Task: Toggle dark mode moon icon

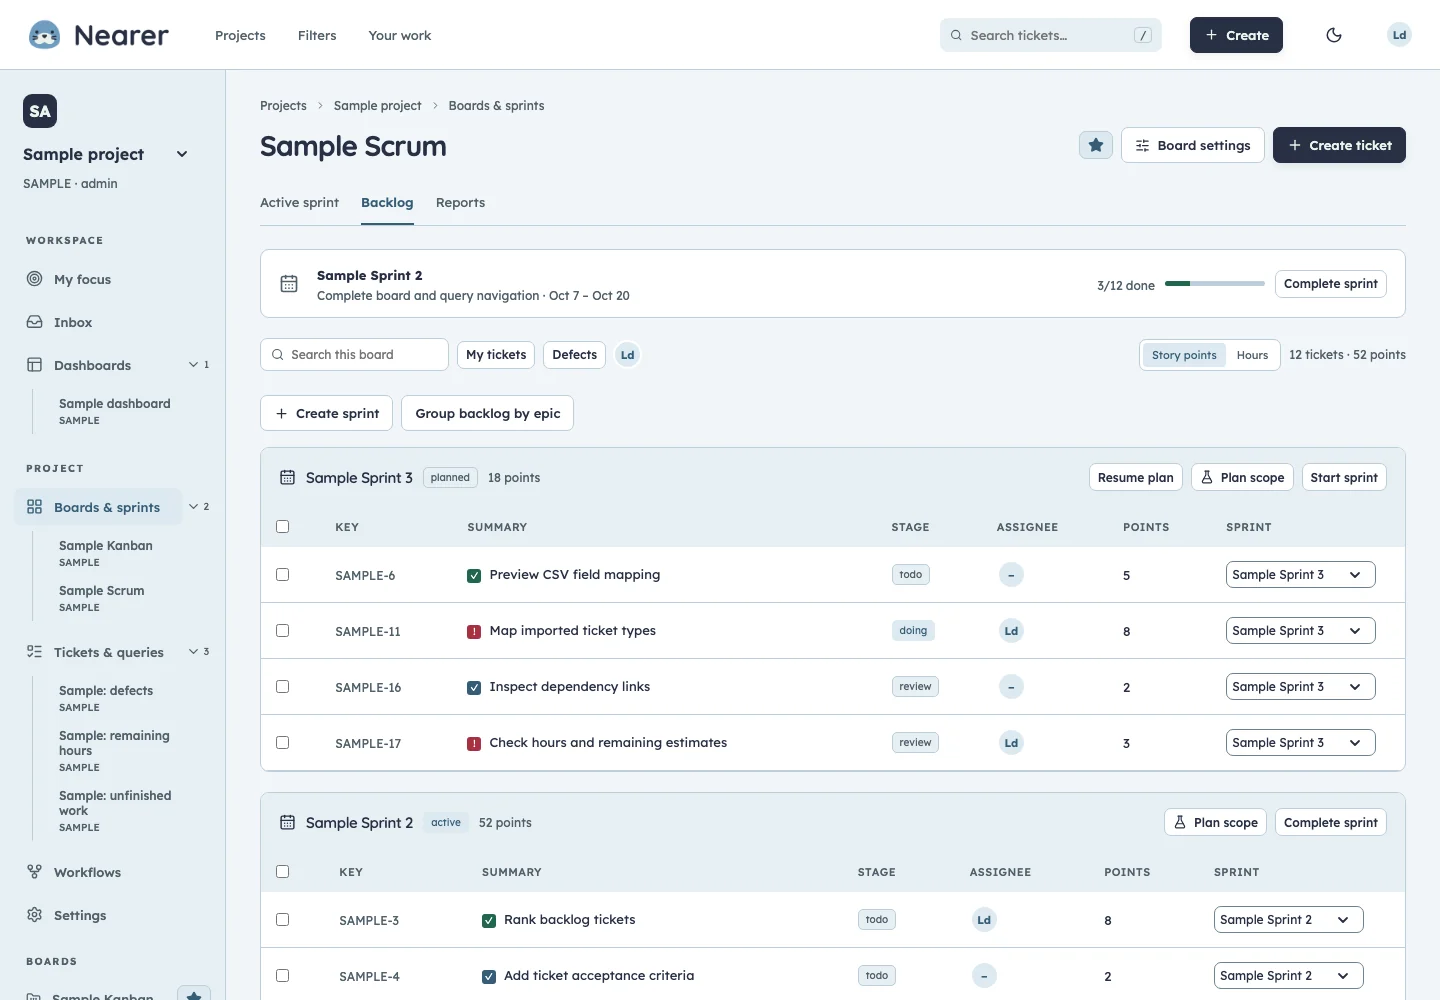Action: pos(1334,35)
